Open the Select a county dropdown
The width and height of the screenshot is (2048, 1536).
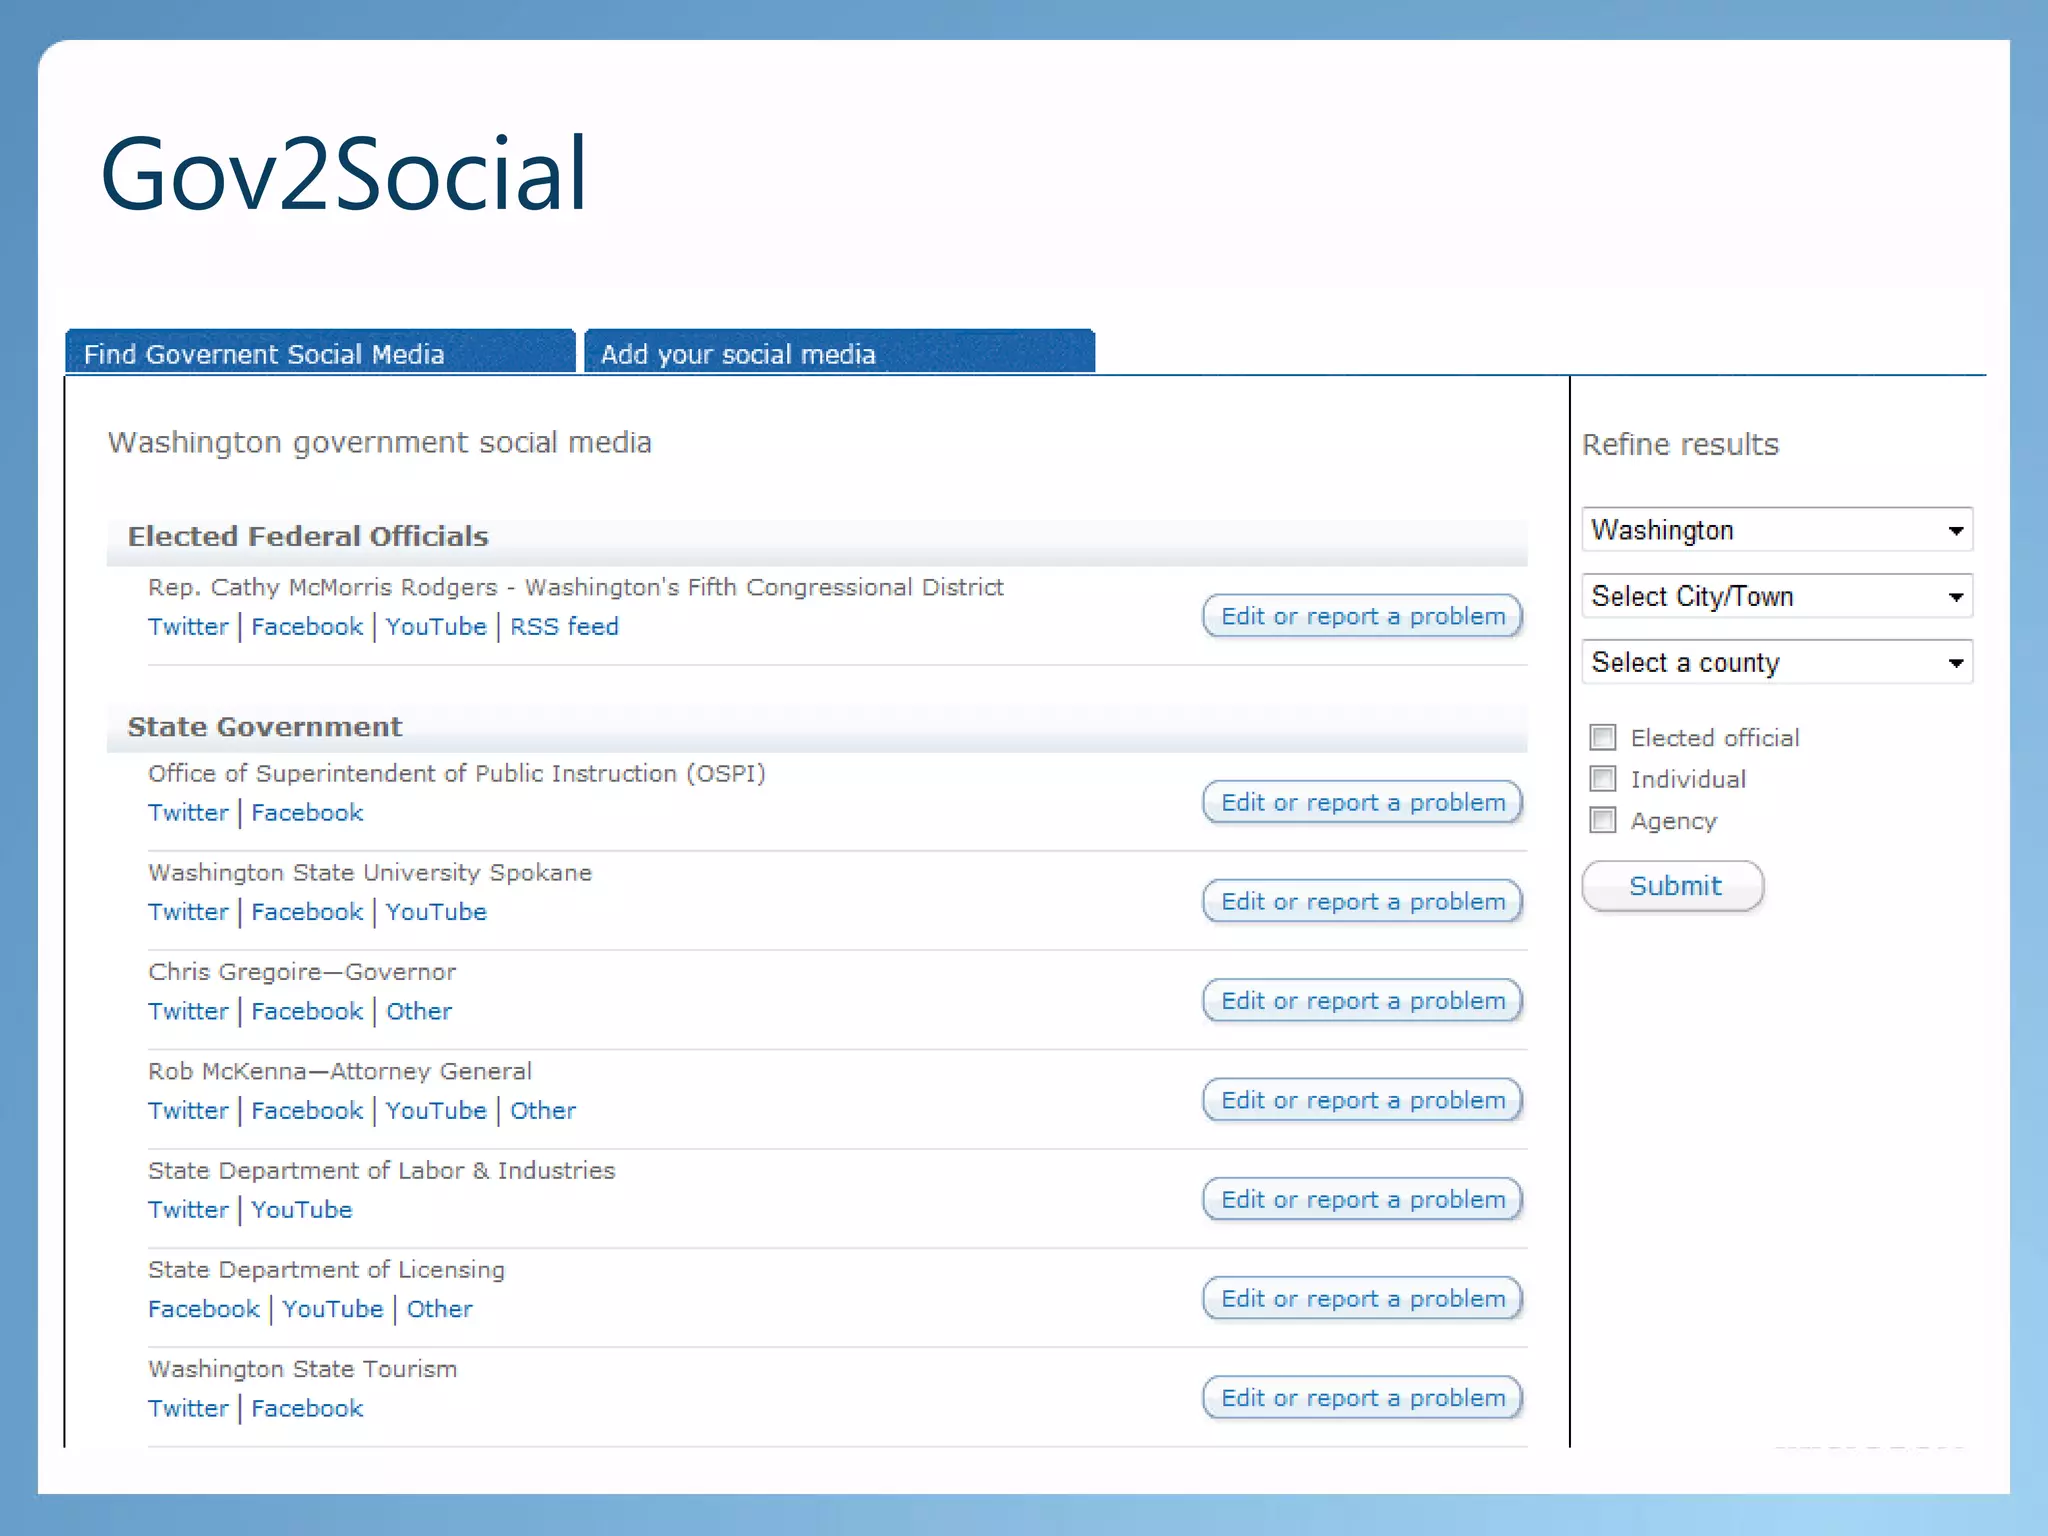tap(1776, 663)
